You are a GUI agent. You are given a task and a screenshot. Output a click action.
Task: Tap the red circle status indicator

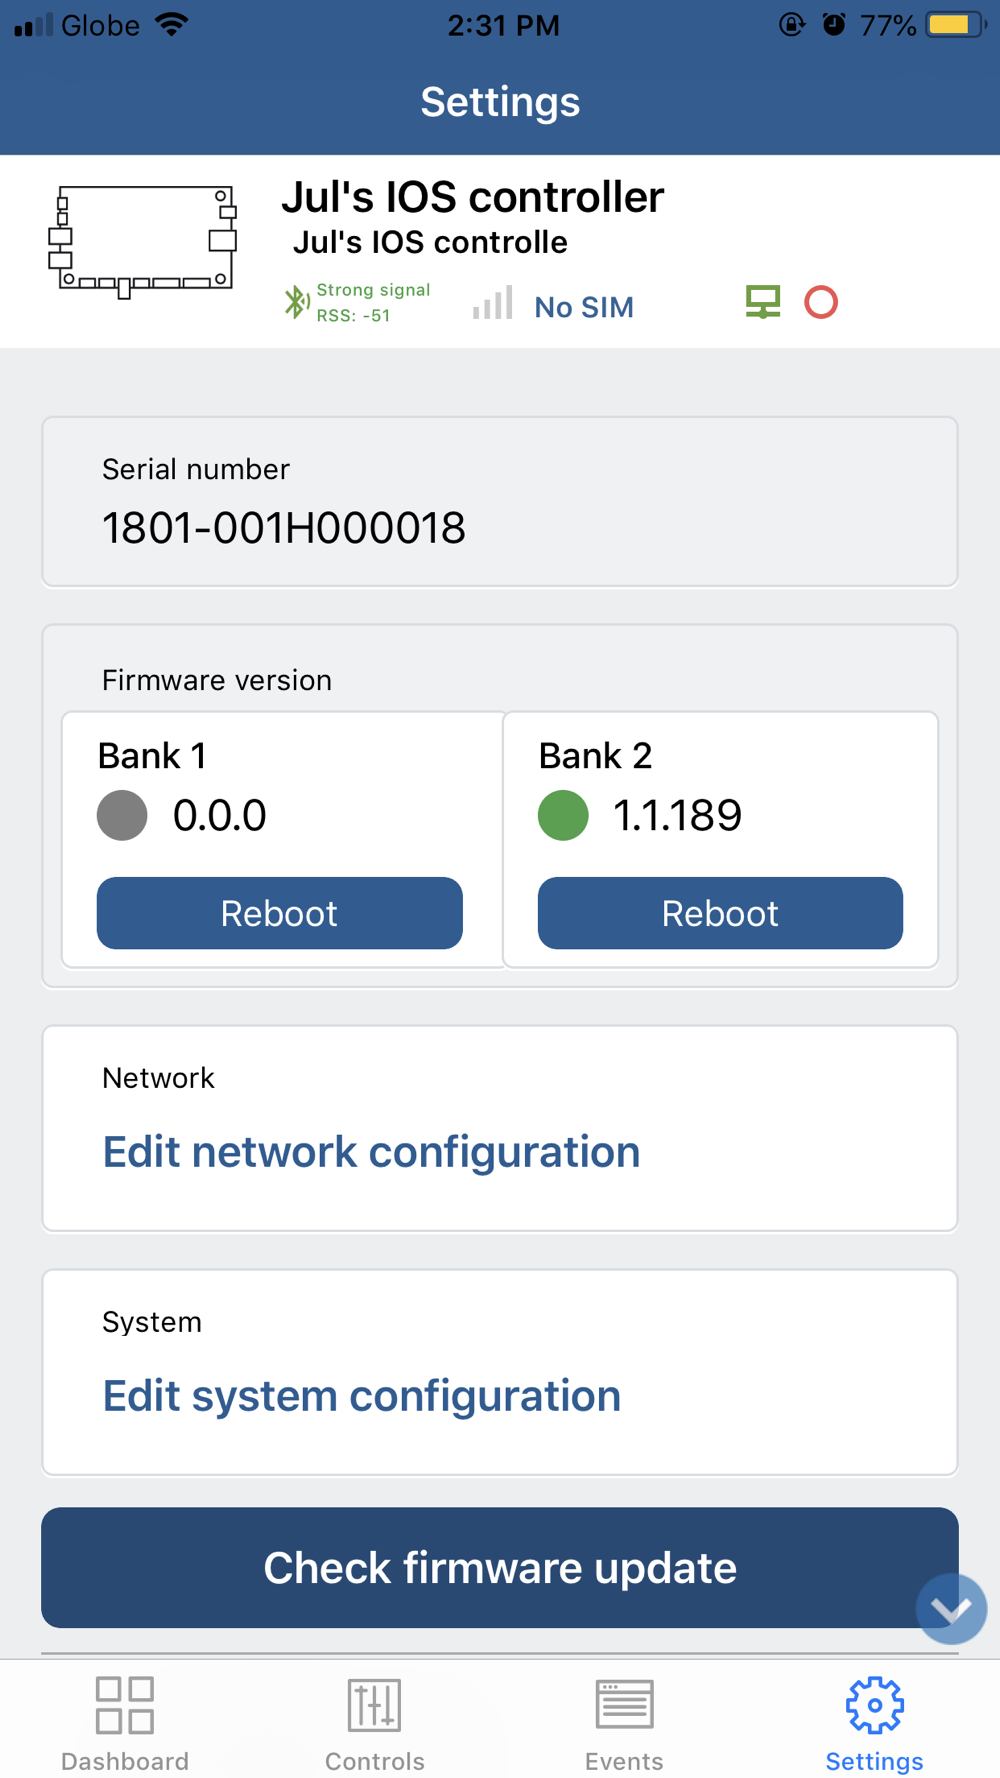821,302
